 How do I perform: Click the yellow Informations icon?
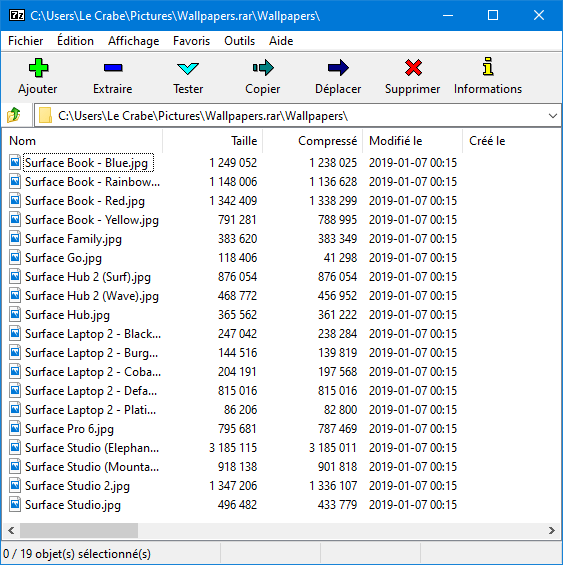coord(488,67)
